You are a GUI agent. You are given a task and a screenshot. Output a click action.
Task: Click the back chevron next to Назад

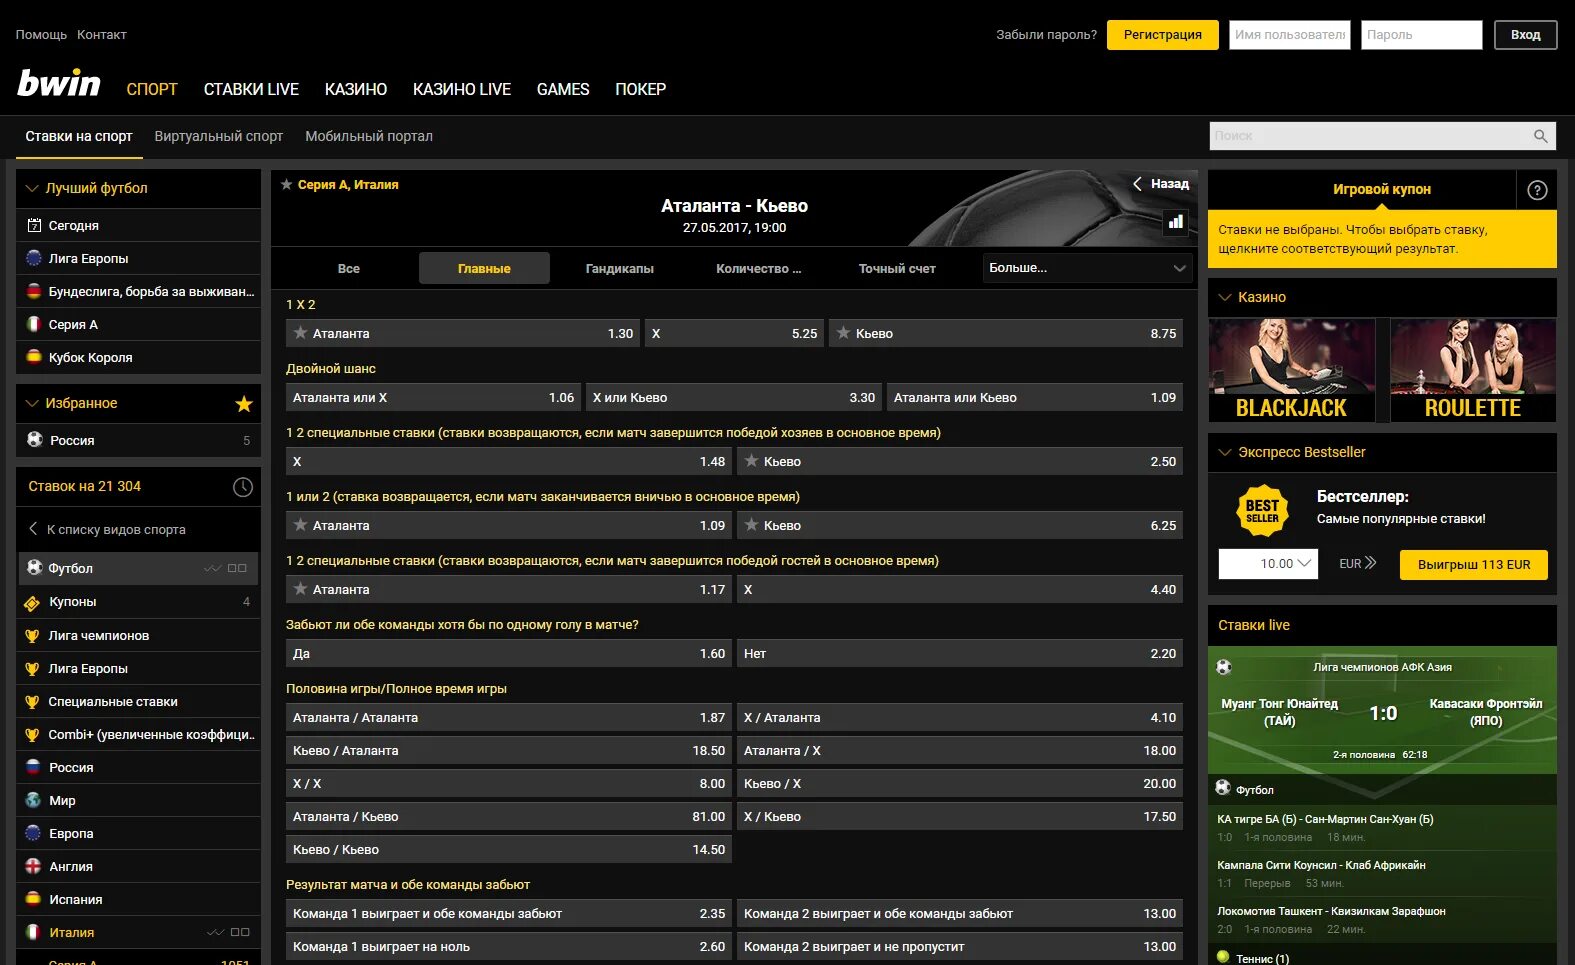(1137, 184)
